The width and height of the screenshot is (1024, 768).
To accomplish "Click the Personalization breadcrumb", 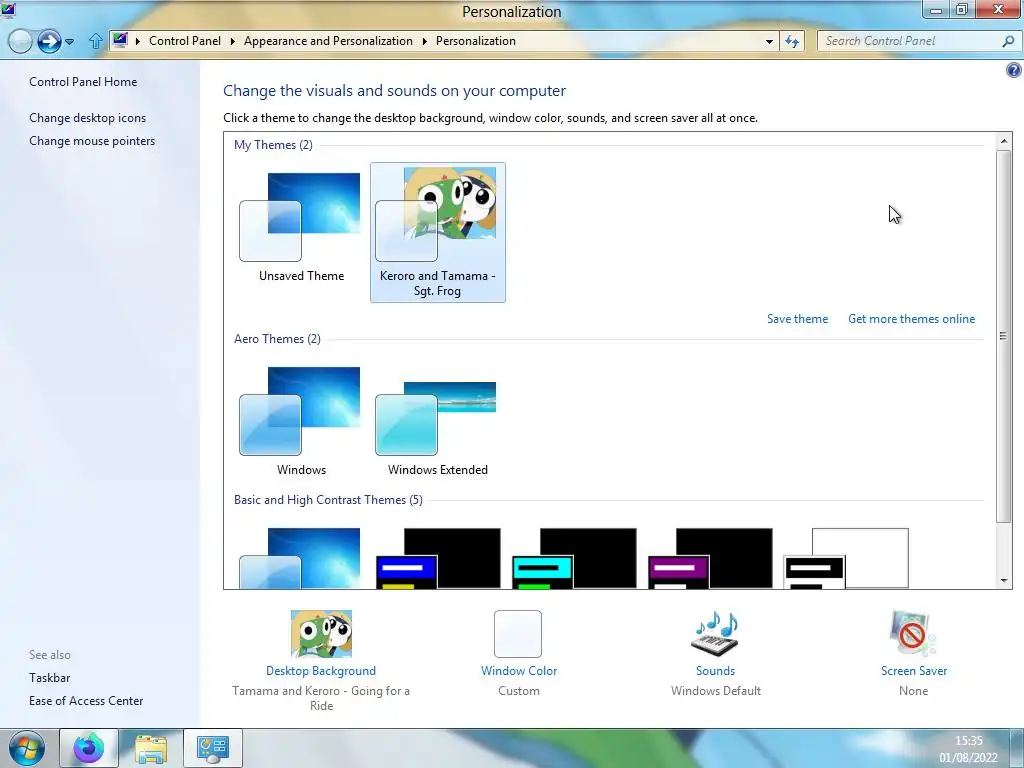I will click(476, 40).
